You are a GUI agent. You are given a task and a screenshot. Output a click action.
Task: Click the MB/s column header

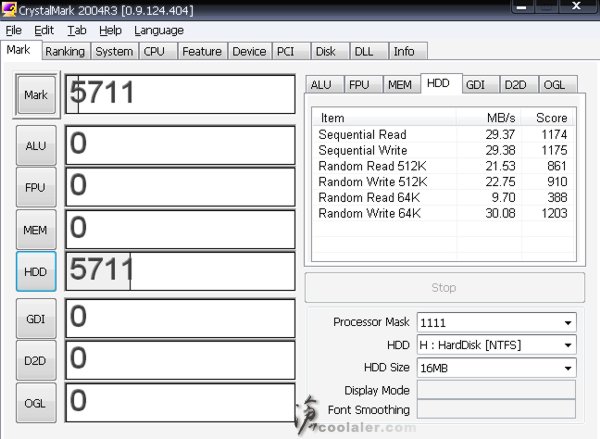click(x=489, y=118)
